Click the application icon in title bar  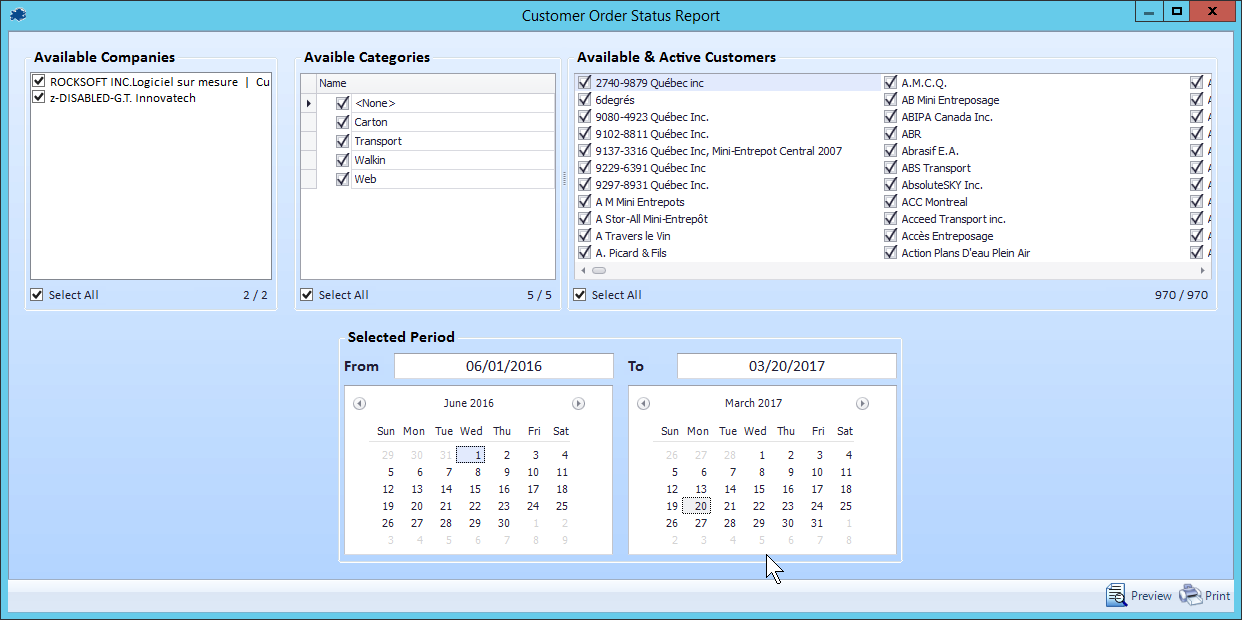click(19, 15)
